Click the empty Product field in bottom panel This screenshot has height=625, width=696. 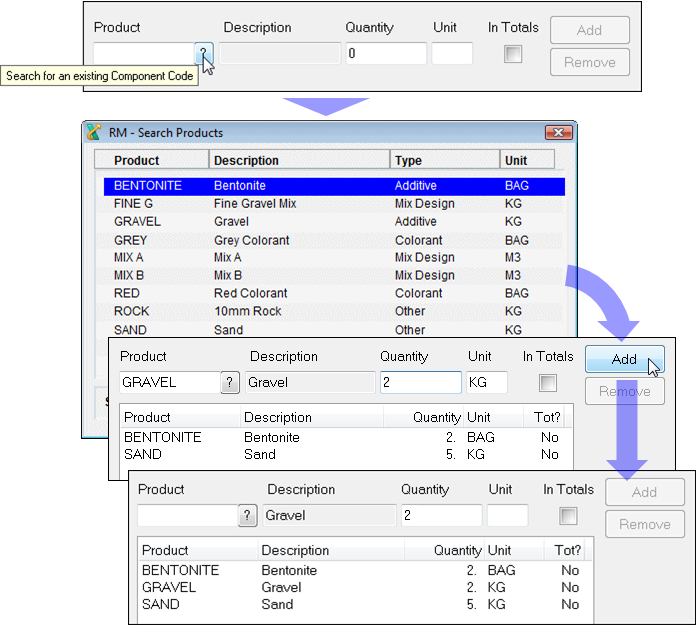point(188,515)
